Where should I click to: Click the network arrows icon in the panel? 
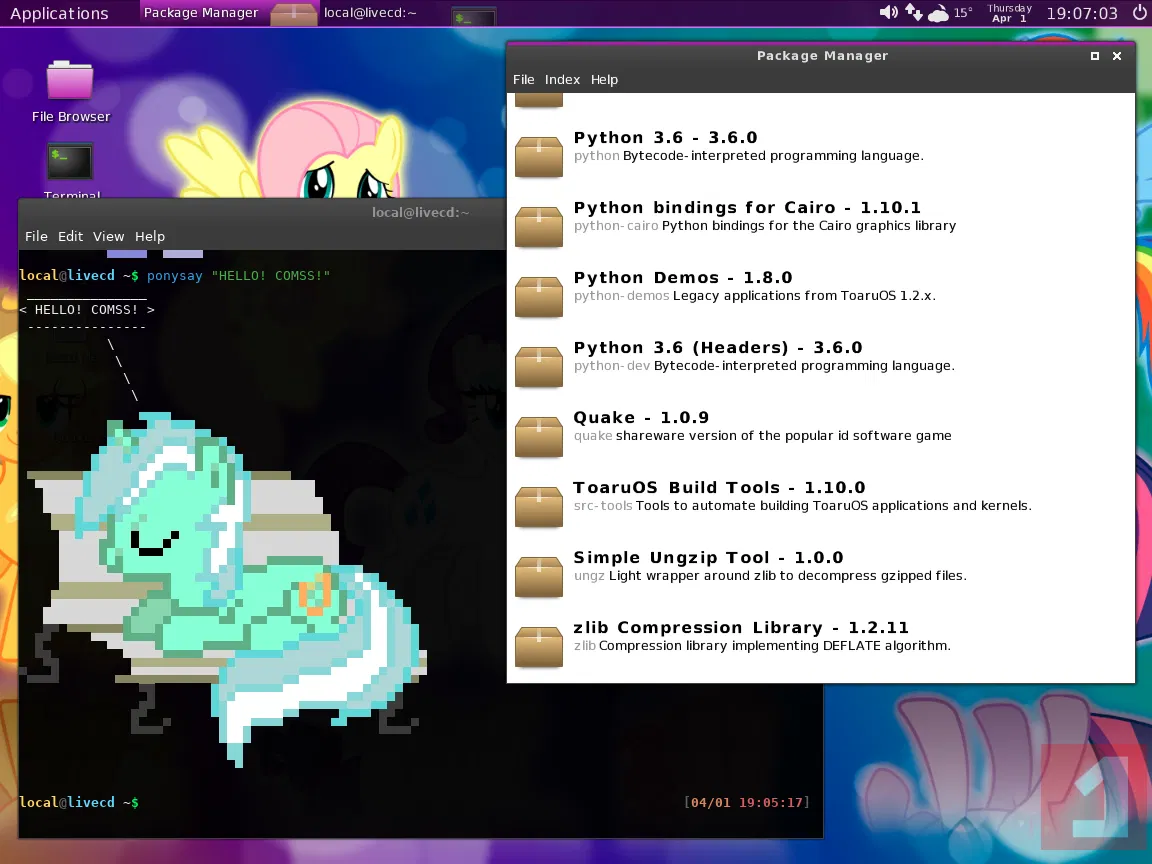pyautogui.click(x=913, y=12)
